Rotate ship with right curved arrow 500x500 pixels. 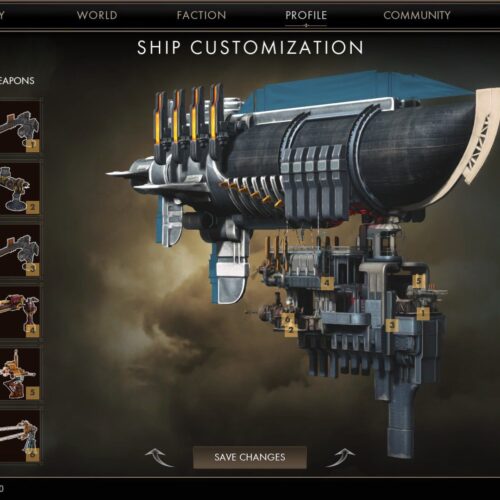340,457
